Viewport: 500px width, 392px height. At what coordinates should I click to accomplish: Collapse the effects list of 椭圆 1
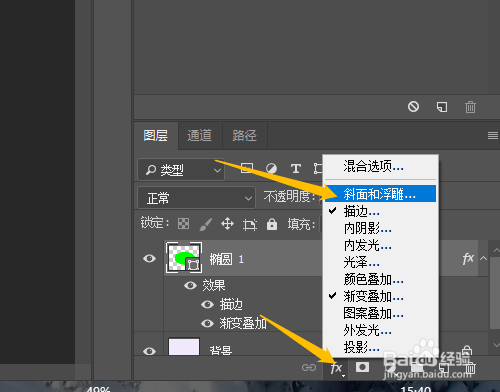point(483,258)
